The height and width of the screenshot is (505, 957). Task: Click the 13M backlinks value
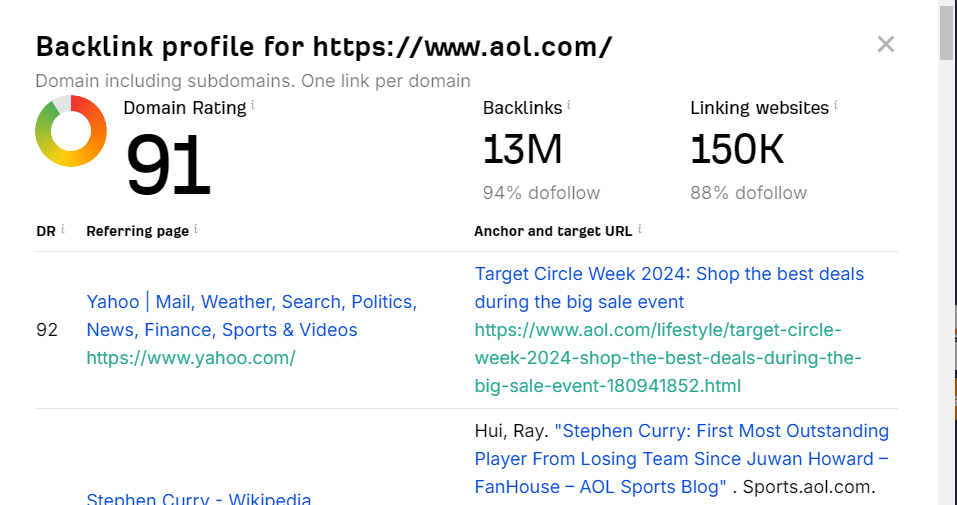(522, 150)
